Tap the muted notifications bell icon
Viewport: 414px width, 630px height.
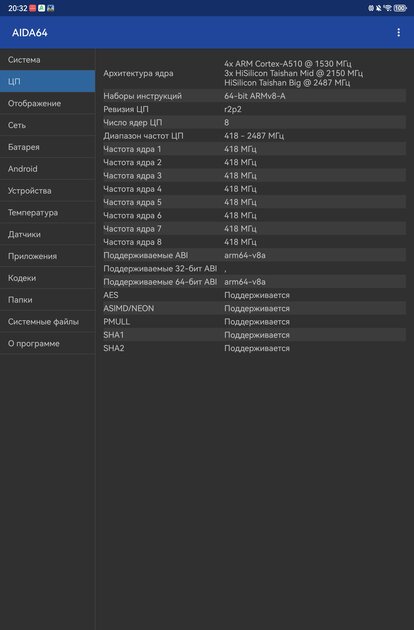(379, 8)
